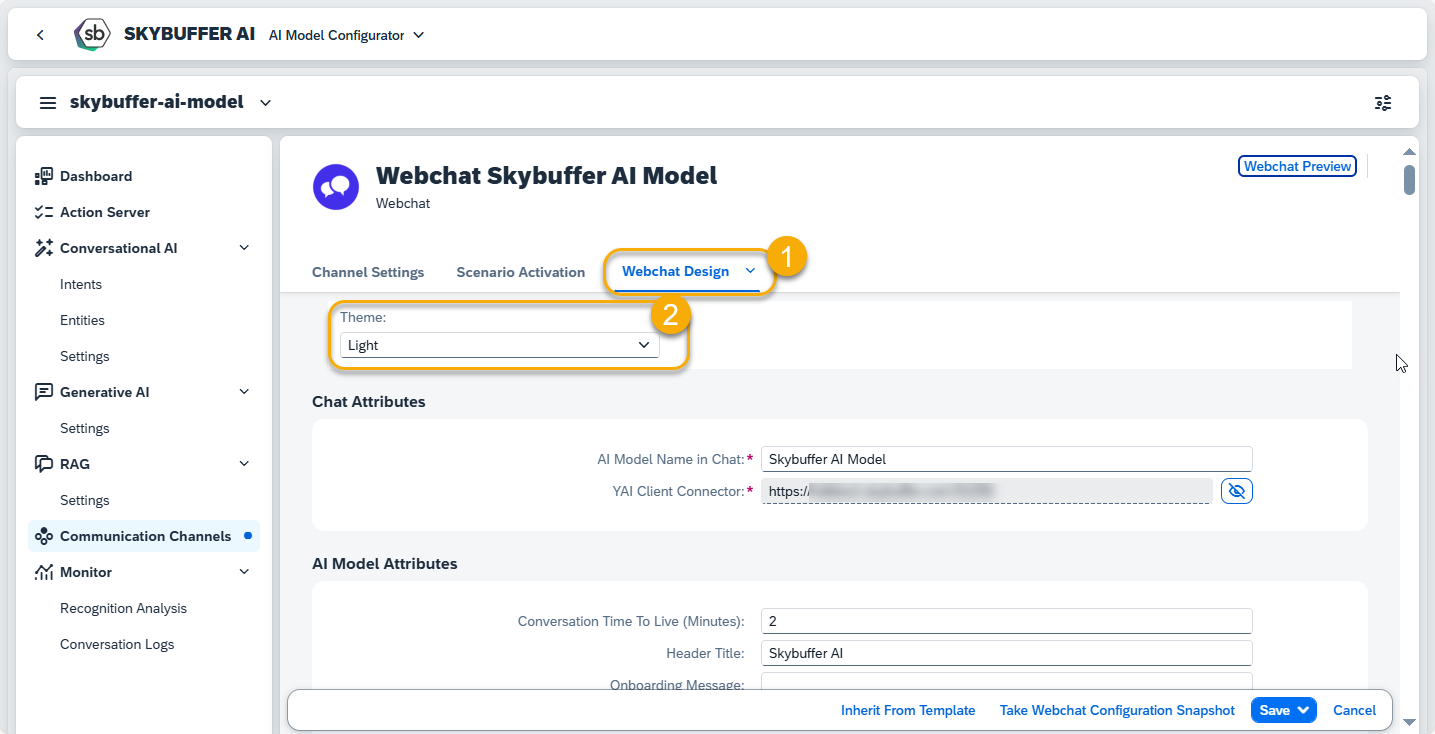Click the Conversation Time To Live field
The height and width of the screenshot is (734, 1435).
(x=1006, y=621)
